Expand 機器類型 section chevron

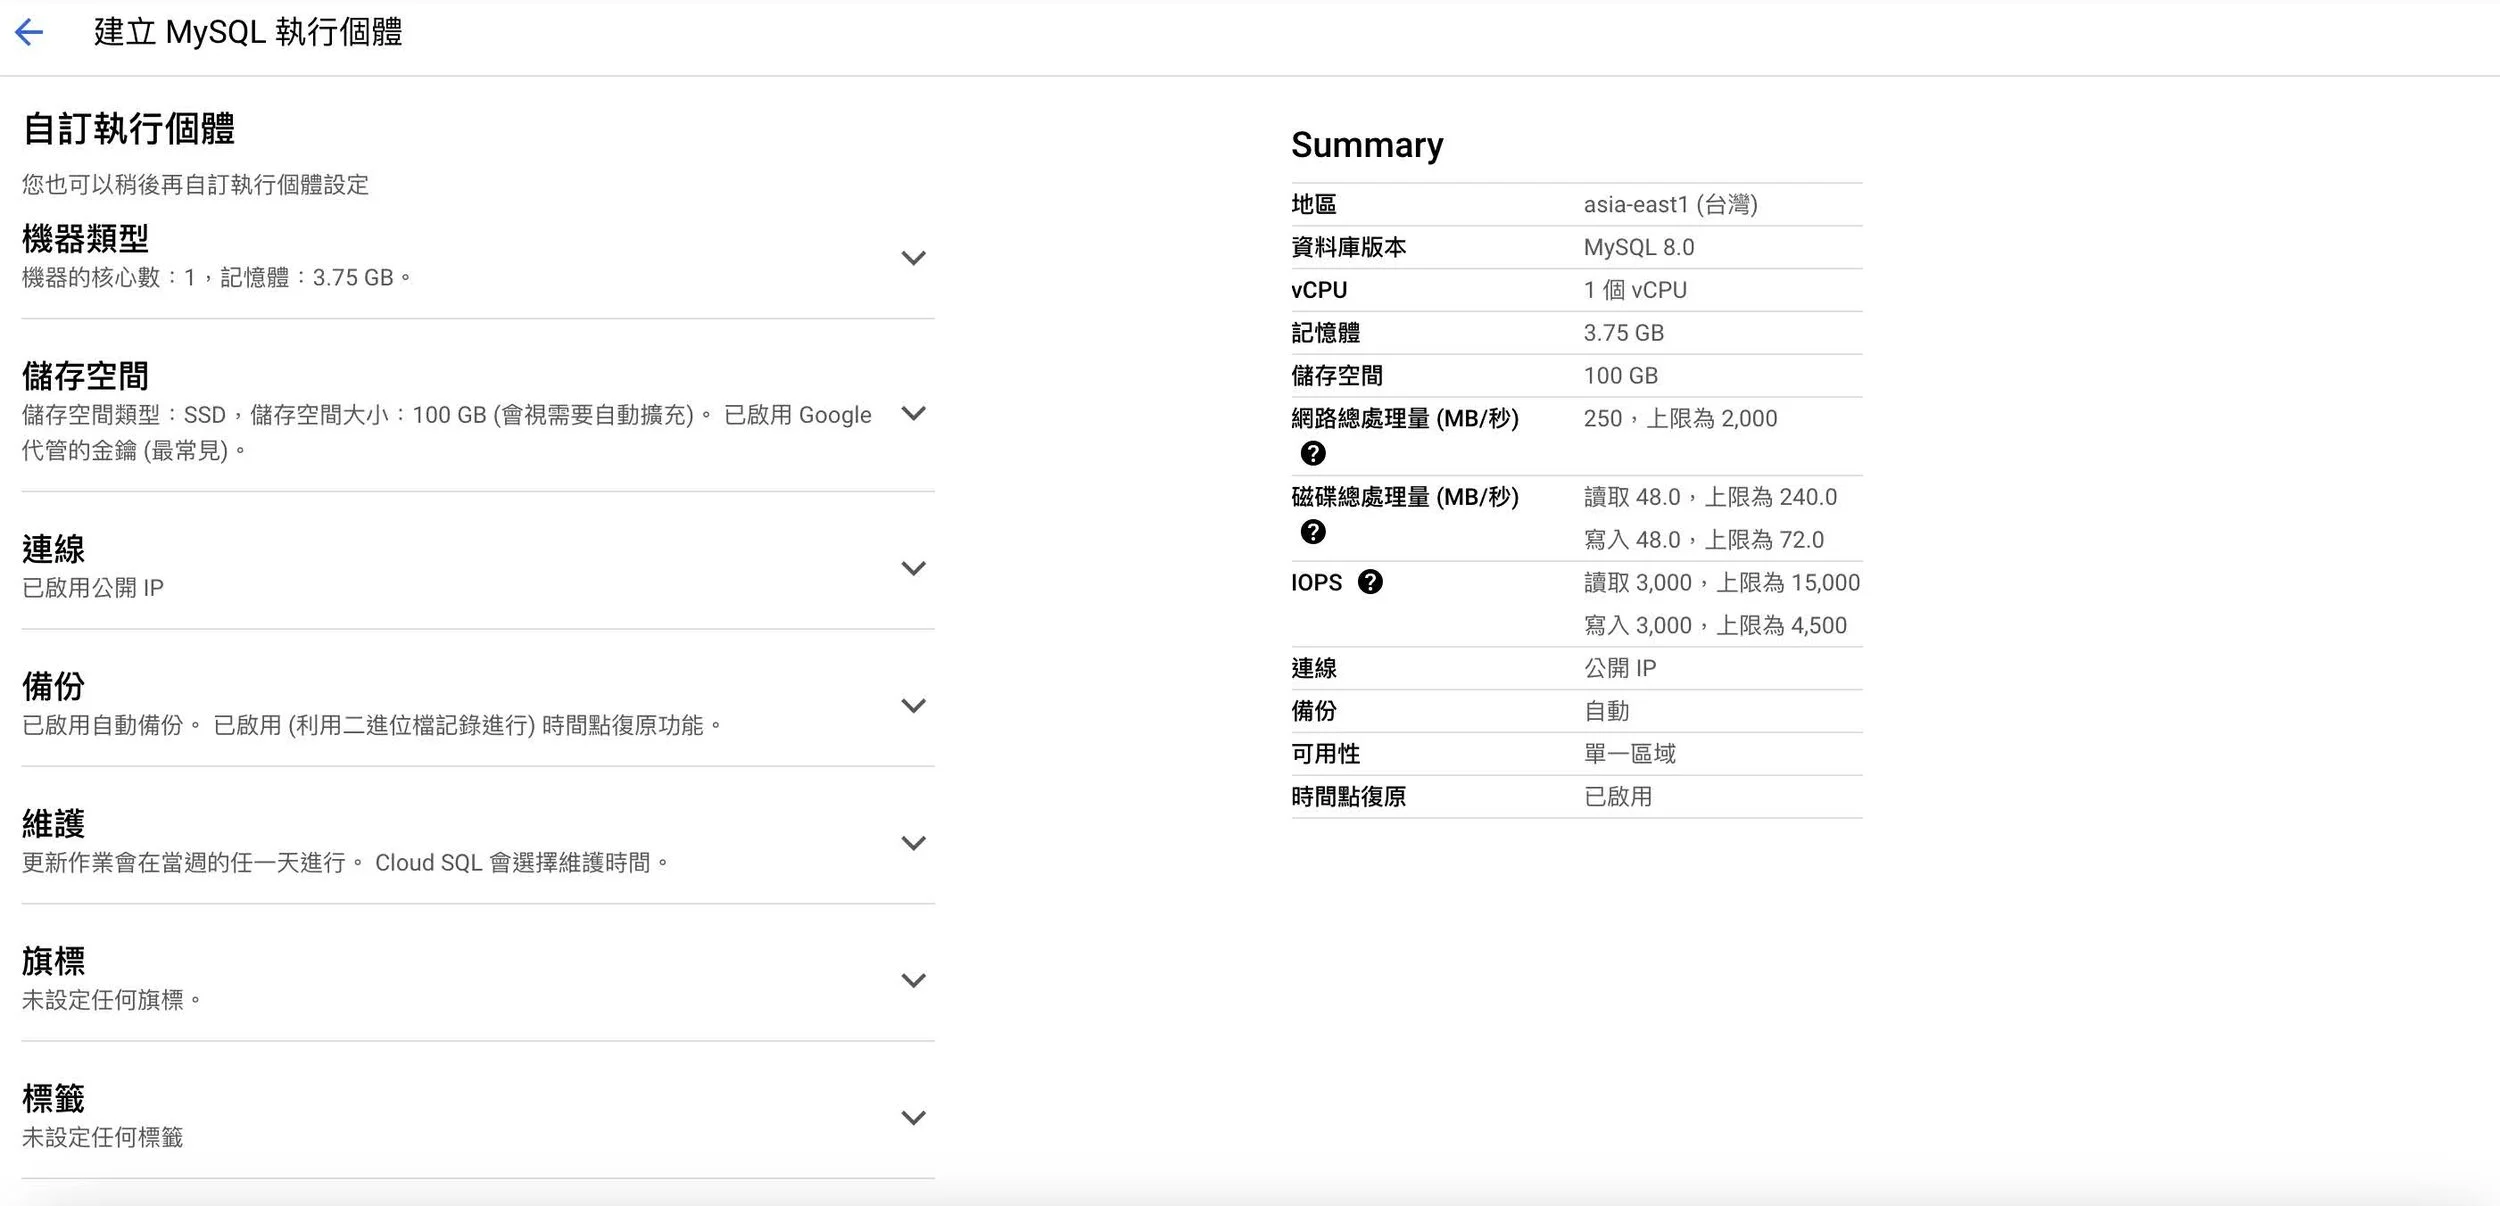913,258
